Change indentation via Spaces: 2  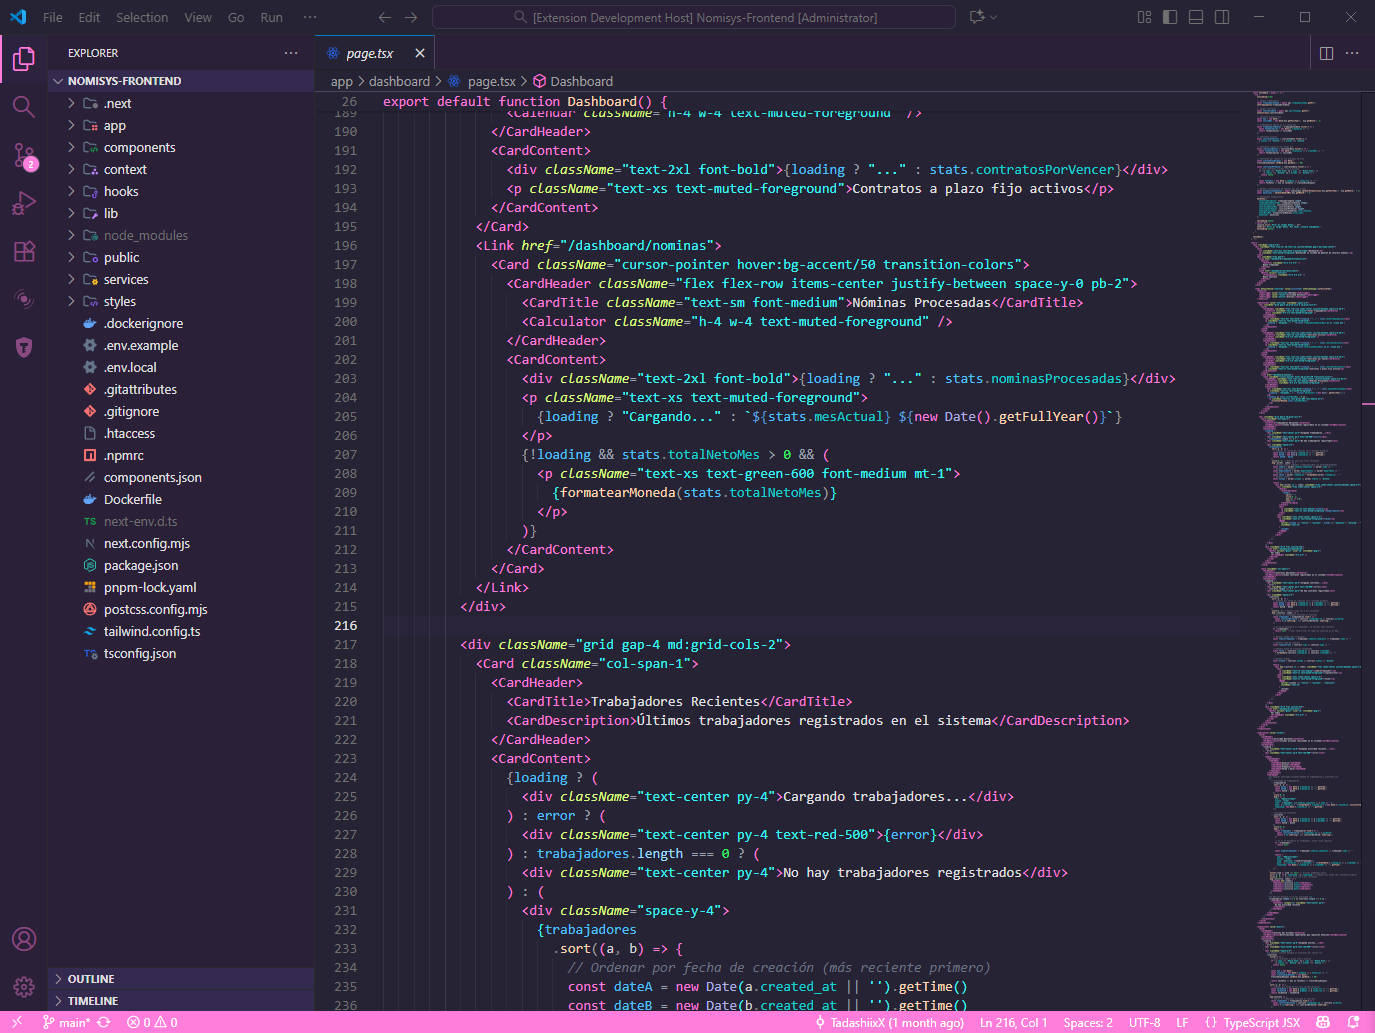coord(1088,1023)
